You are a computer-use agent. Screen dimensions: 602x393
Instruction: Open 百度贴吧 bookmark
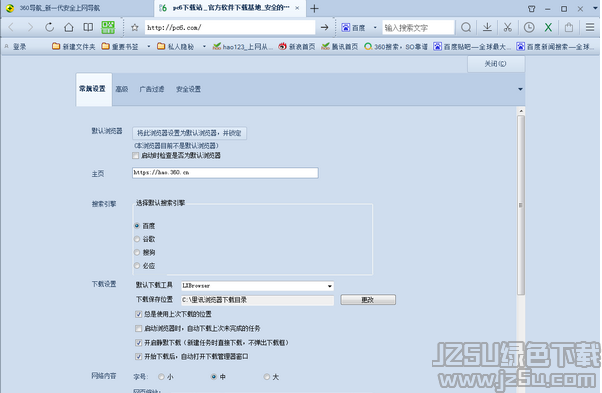472,46
